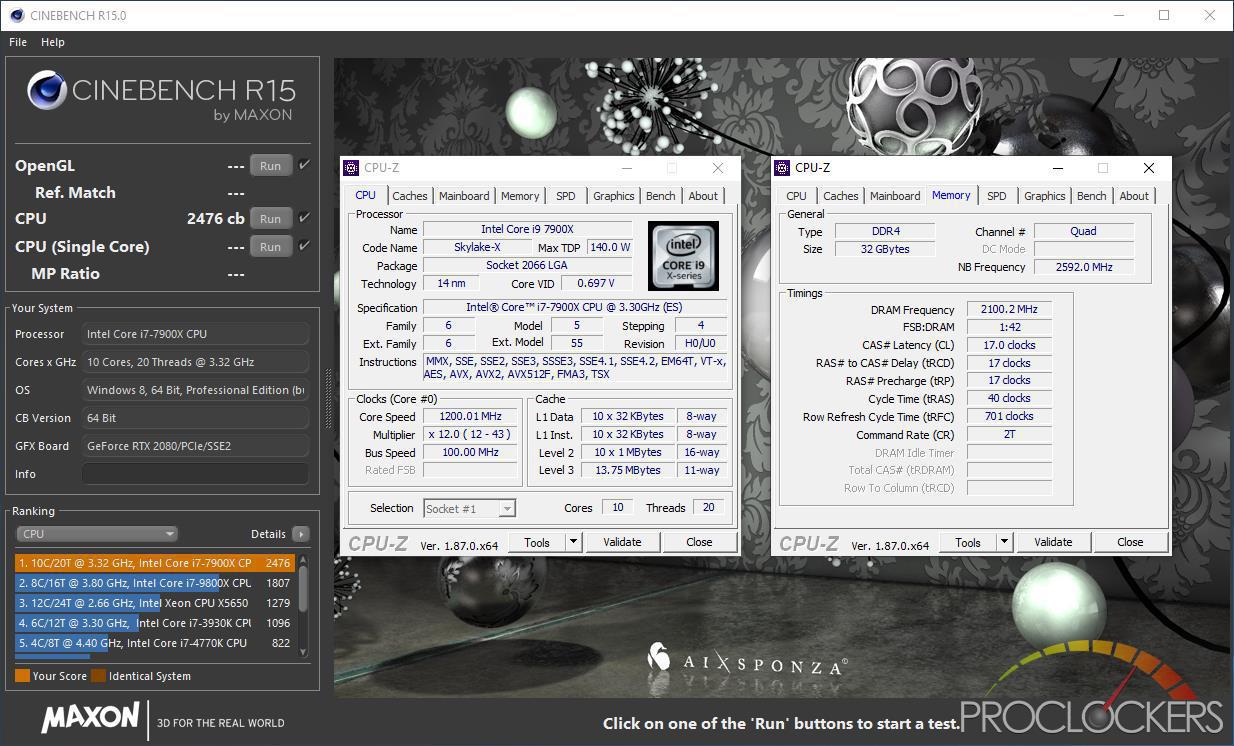Select Graphics tab in CPU-Z processor window
1234x746 pixels.
pos(614,196)
